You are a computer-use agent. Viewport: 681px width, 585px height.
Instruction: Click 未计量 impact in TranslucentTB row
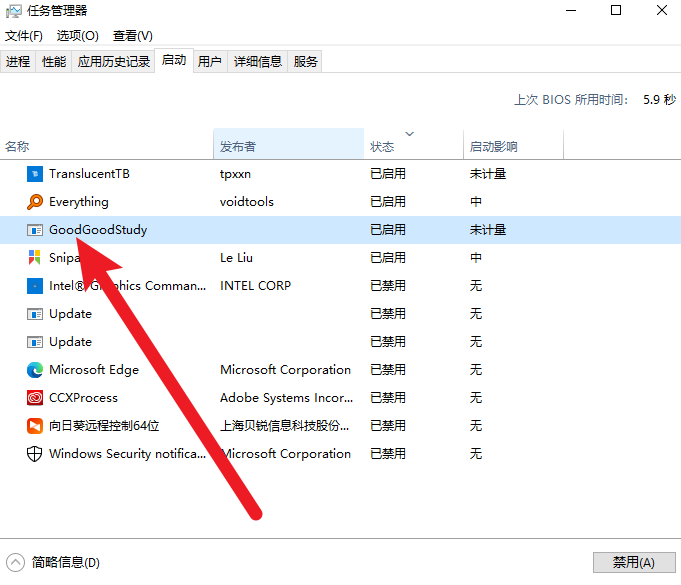tap(488, 174)
